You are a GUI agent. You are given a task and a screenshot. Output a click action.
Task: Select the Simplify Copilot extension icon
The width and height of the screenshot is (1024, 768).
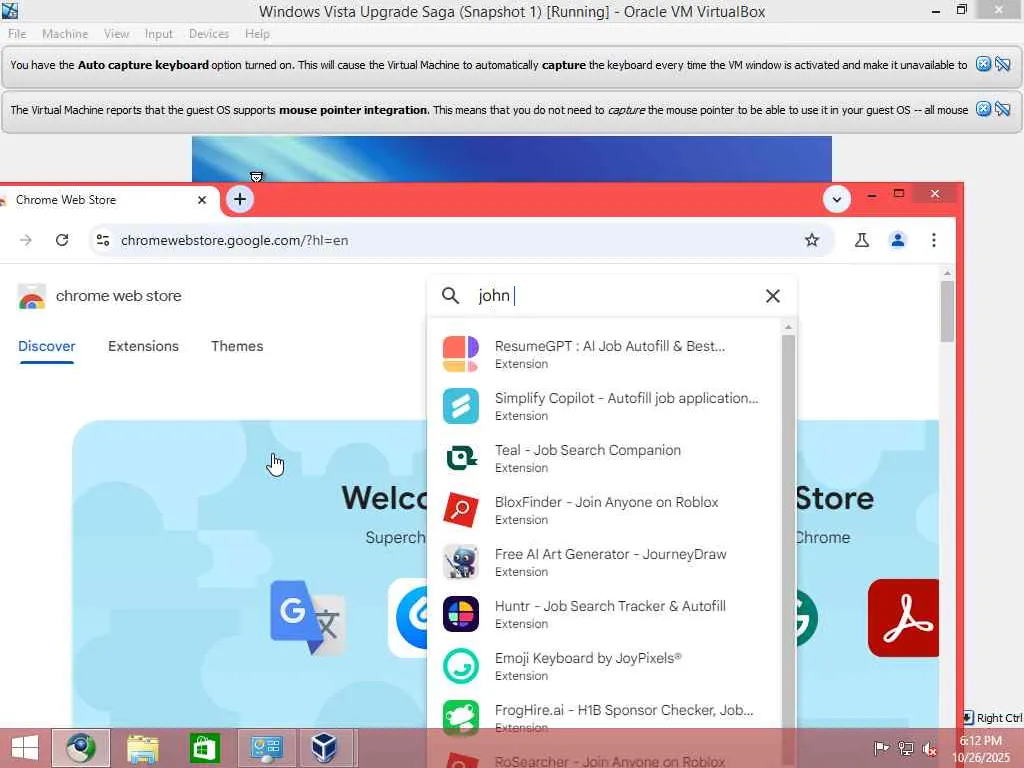460,406
